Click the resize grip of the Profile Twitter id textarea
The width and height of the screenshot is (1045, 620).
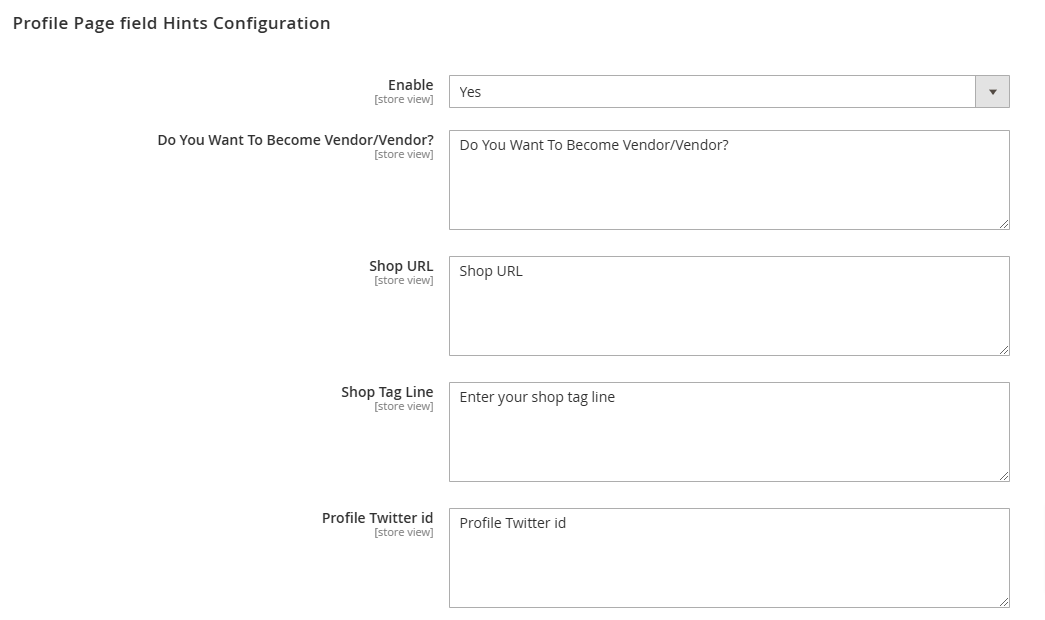1004,602
